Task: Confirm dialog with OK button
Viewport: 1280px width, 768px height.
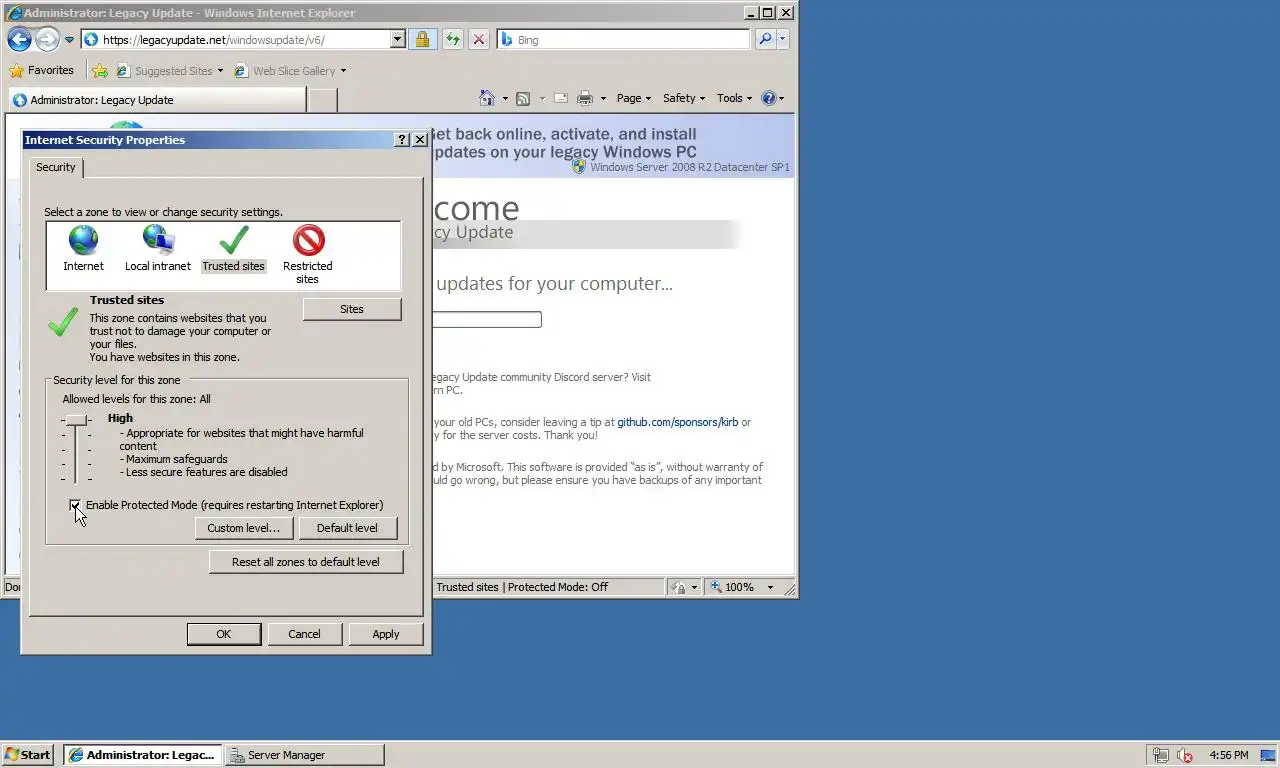Action: click(224, 634)
